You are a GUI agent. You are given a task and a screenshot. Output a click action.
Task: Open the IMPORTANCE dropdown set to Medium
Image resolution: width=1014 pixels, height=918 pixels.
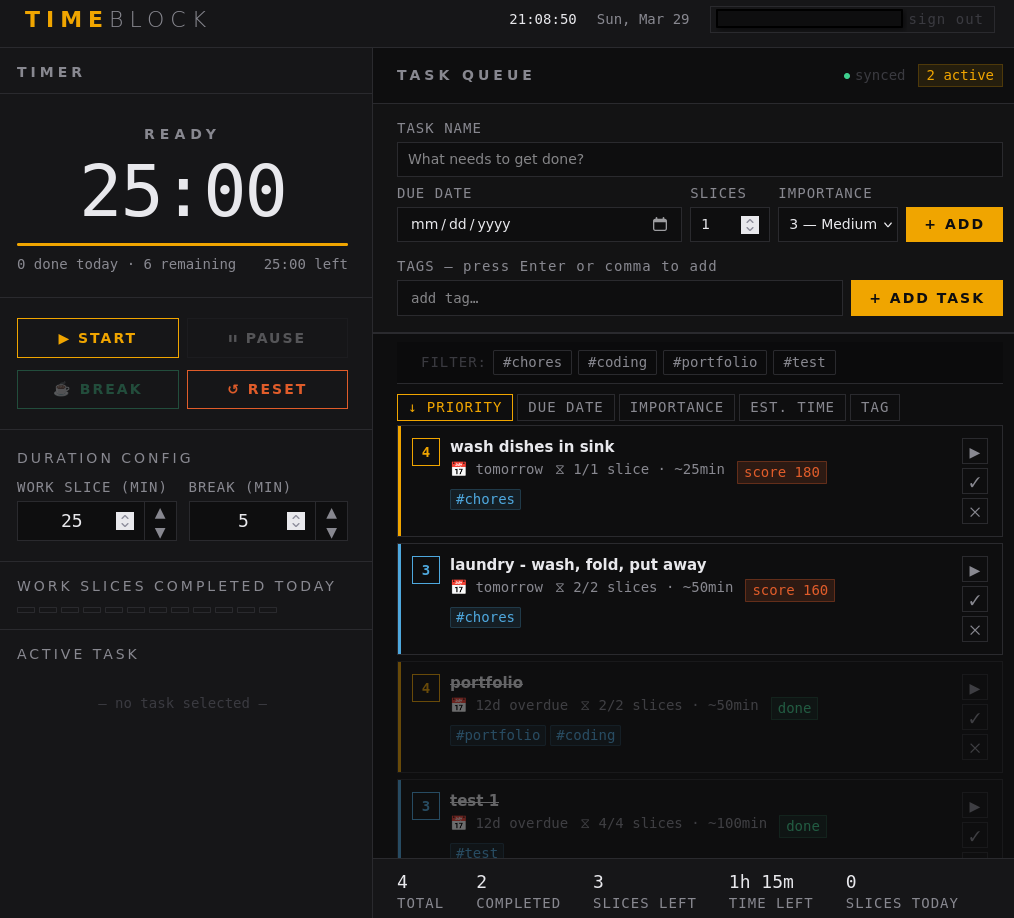coord(836,224)
